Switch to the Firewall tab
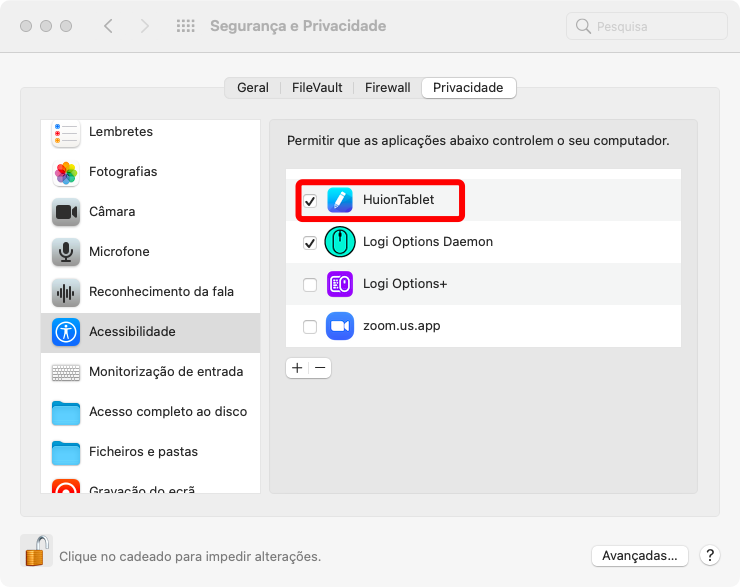The width and height of the screenshot is (740, 587). coord(387,88)
